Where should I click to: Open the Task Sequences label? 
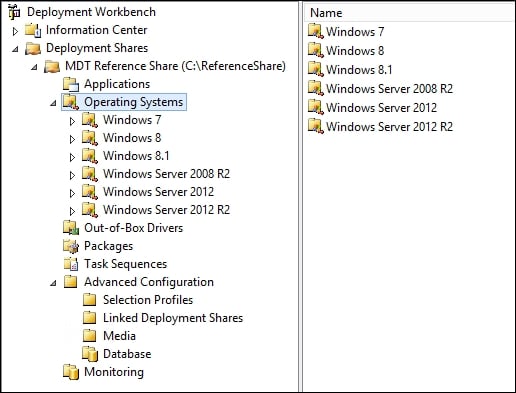coord(125,264)
